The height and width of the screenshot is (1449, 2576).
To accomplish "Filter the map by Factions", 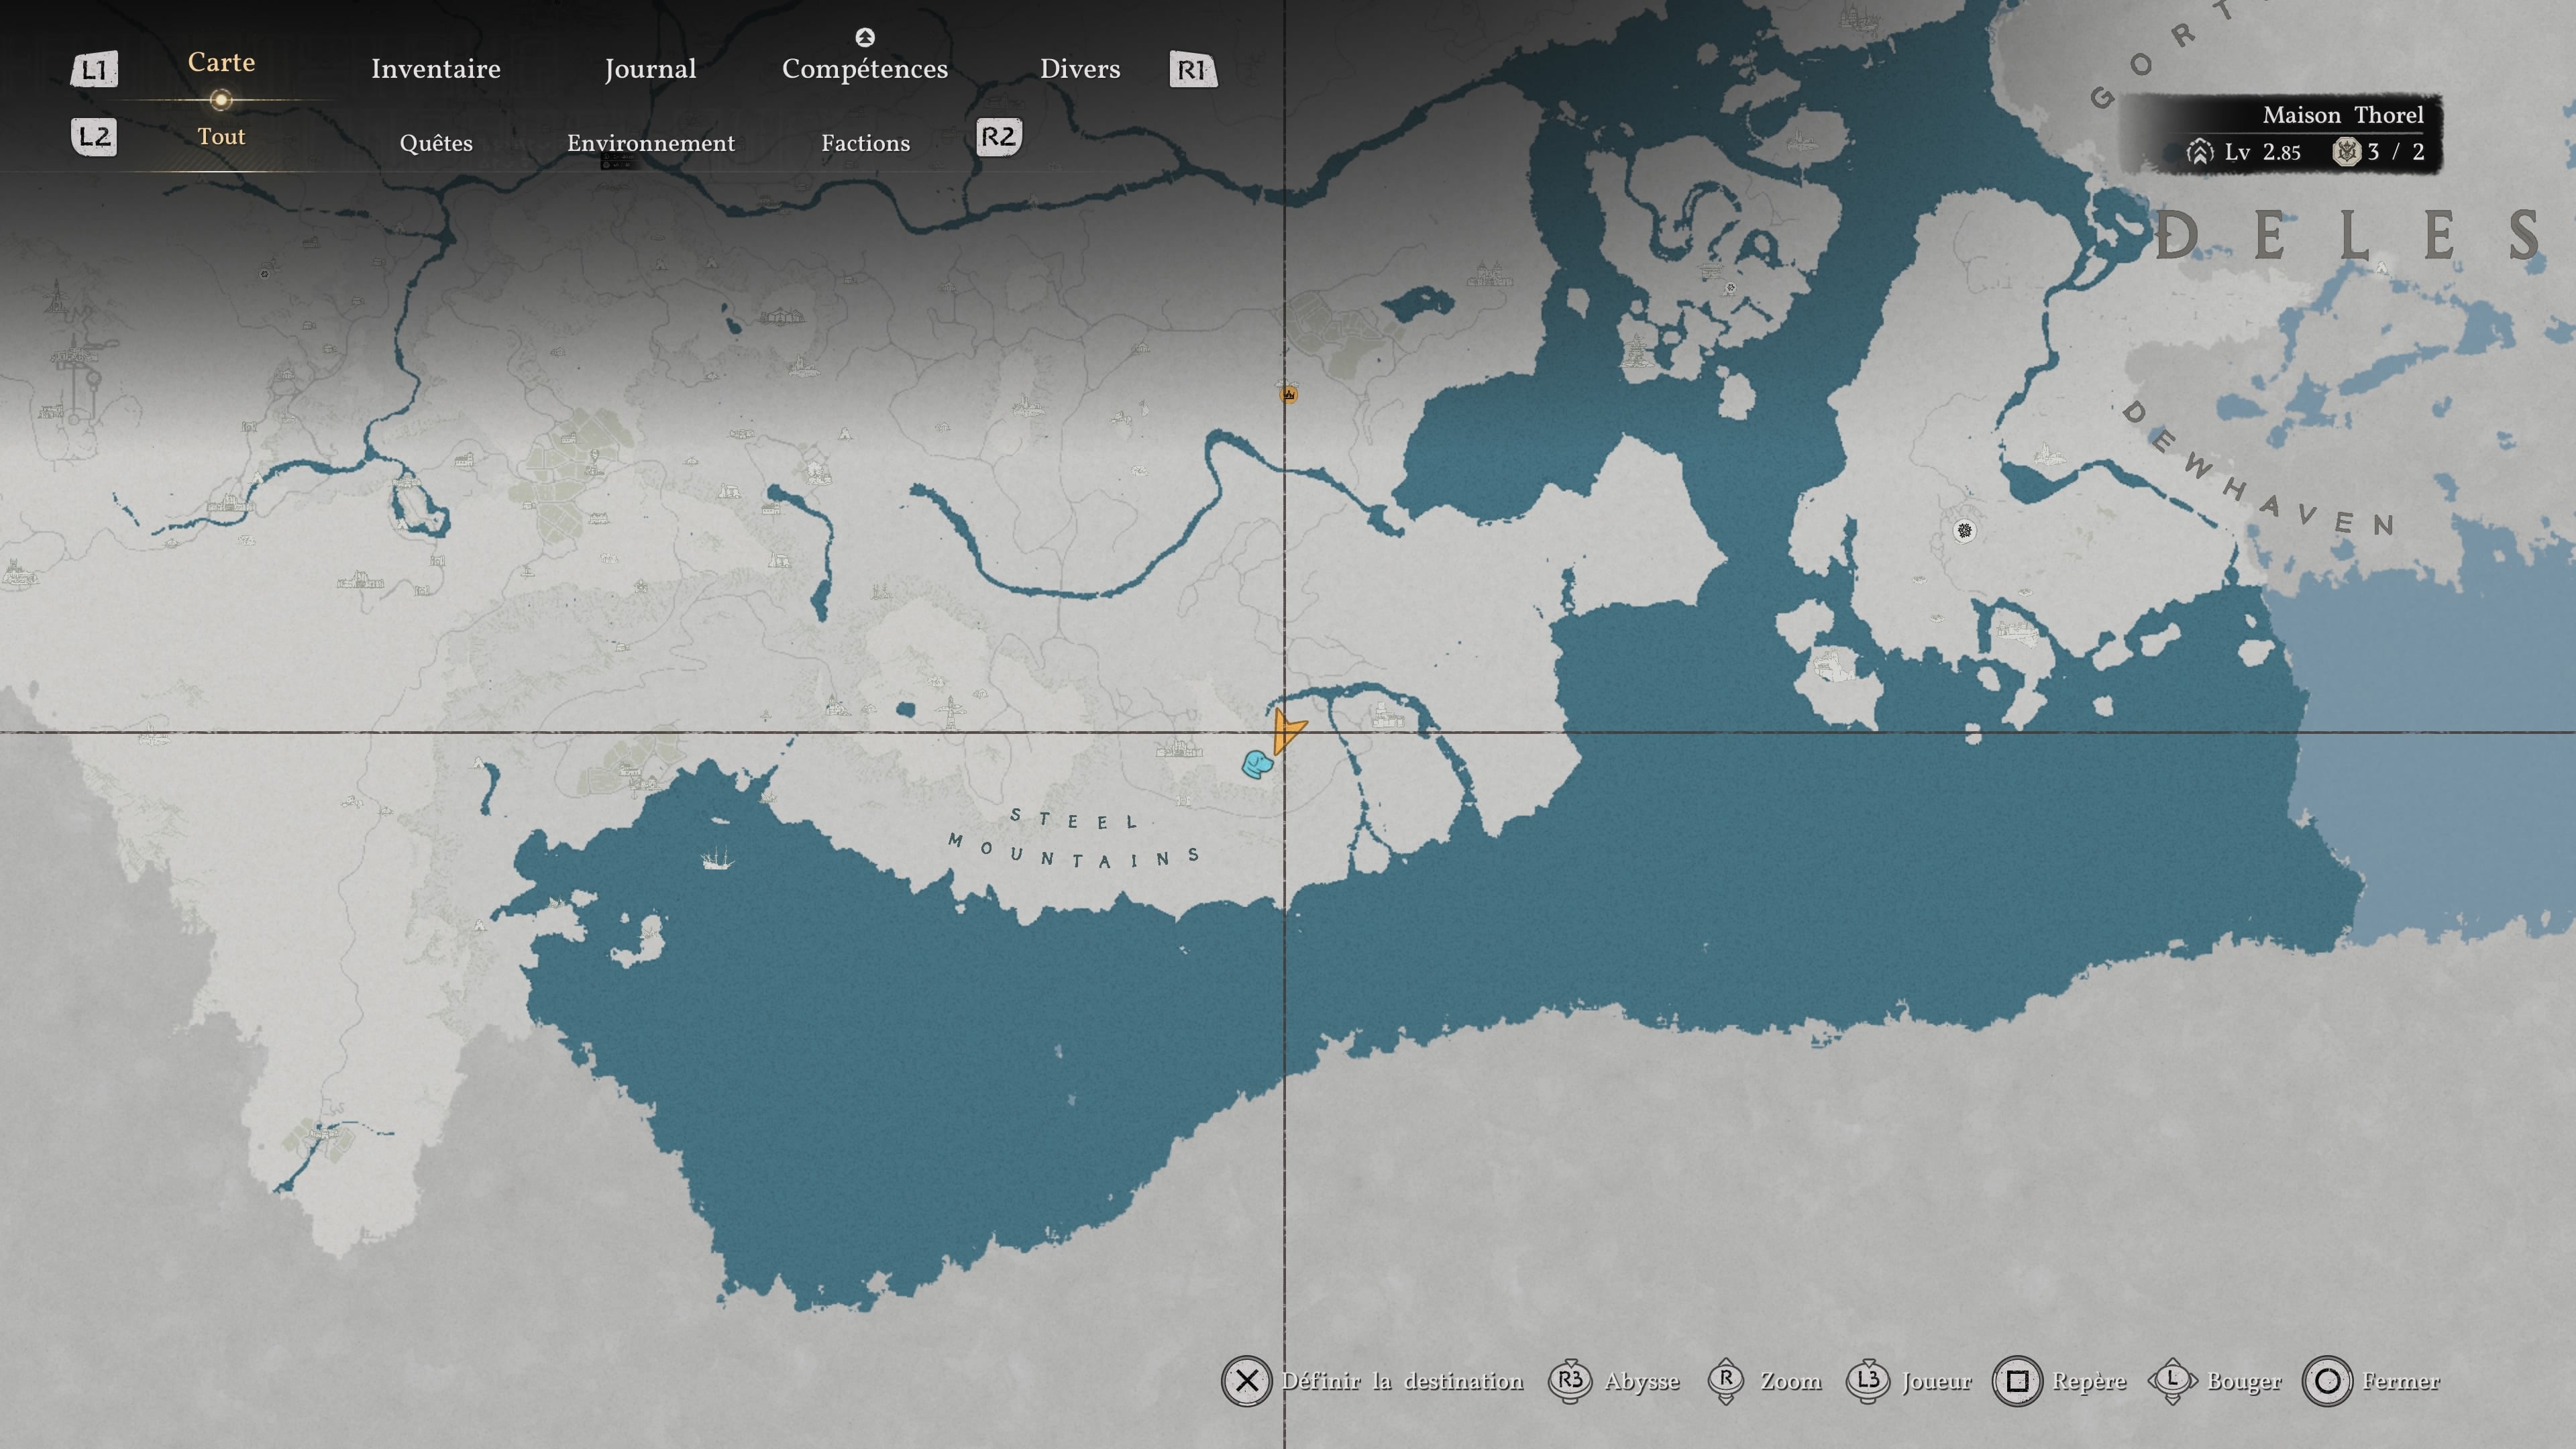I will click(866, 143).
